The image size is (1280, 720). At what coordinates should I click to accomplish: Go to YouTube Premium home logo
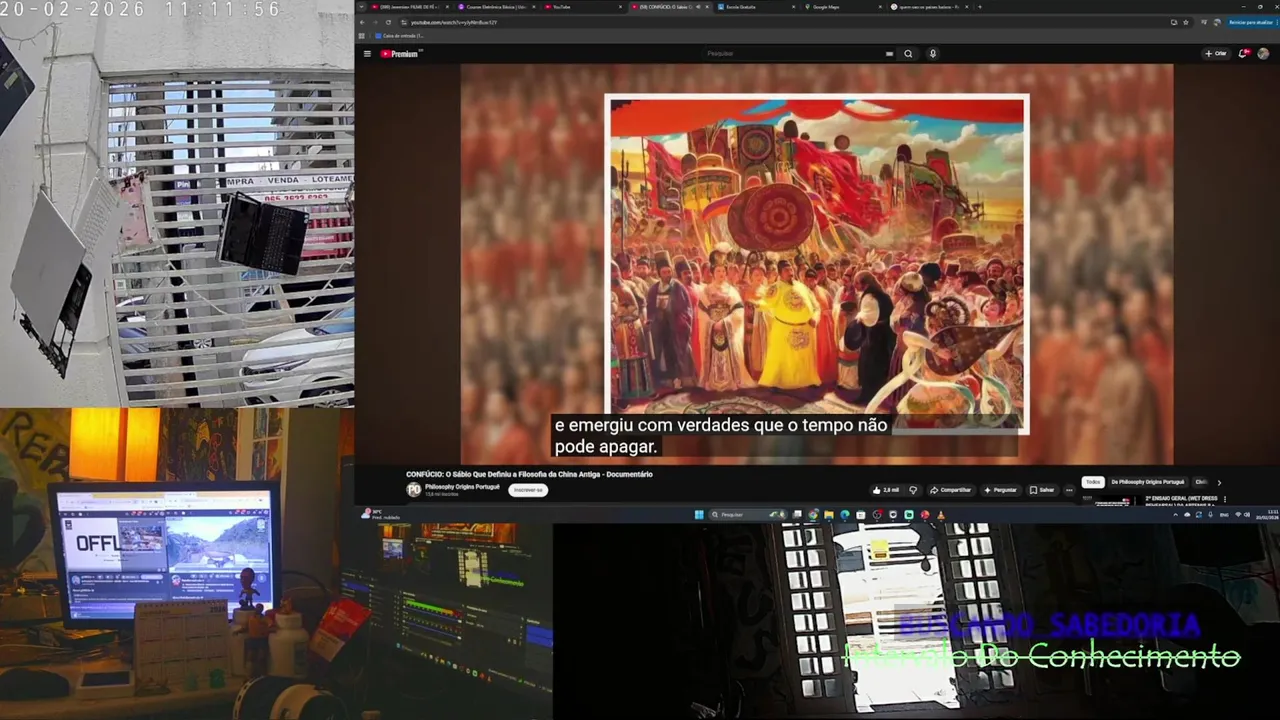coord(401,54)
